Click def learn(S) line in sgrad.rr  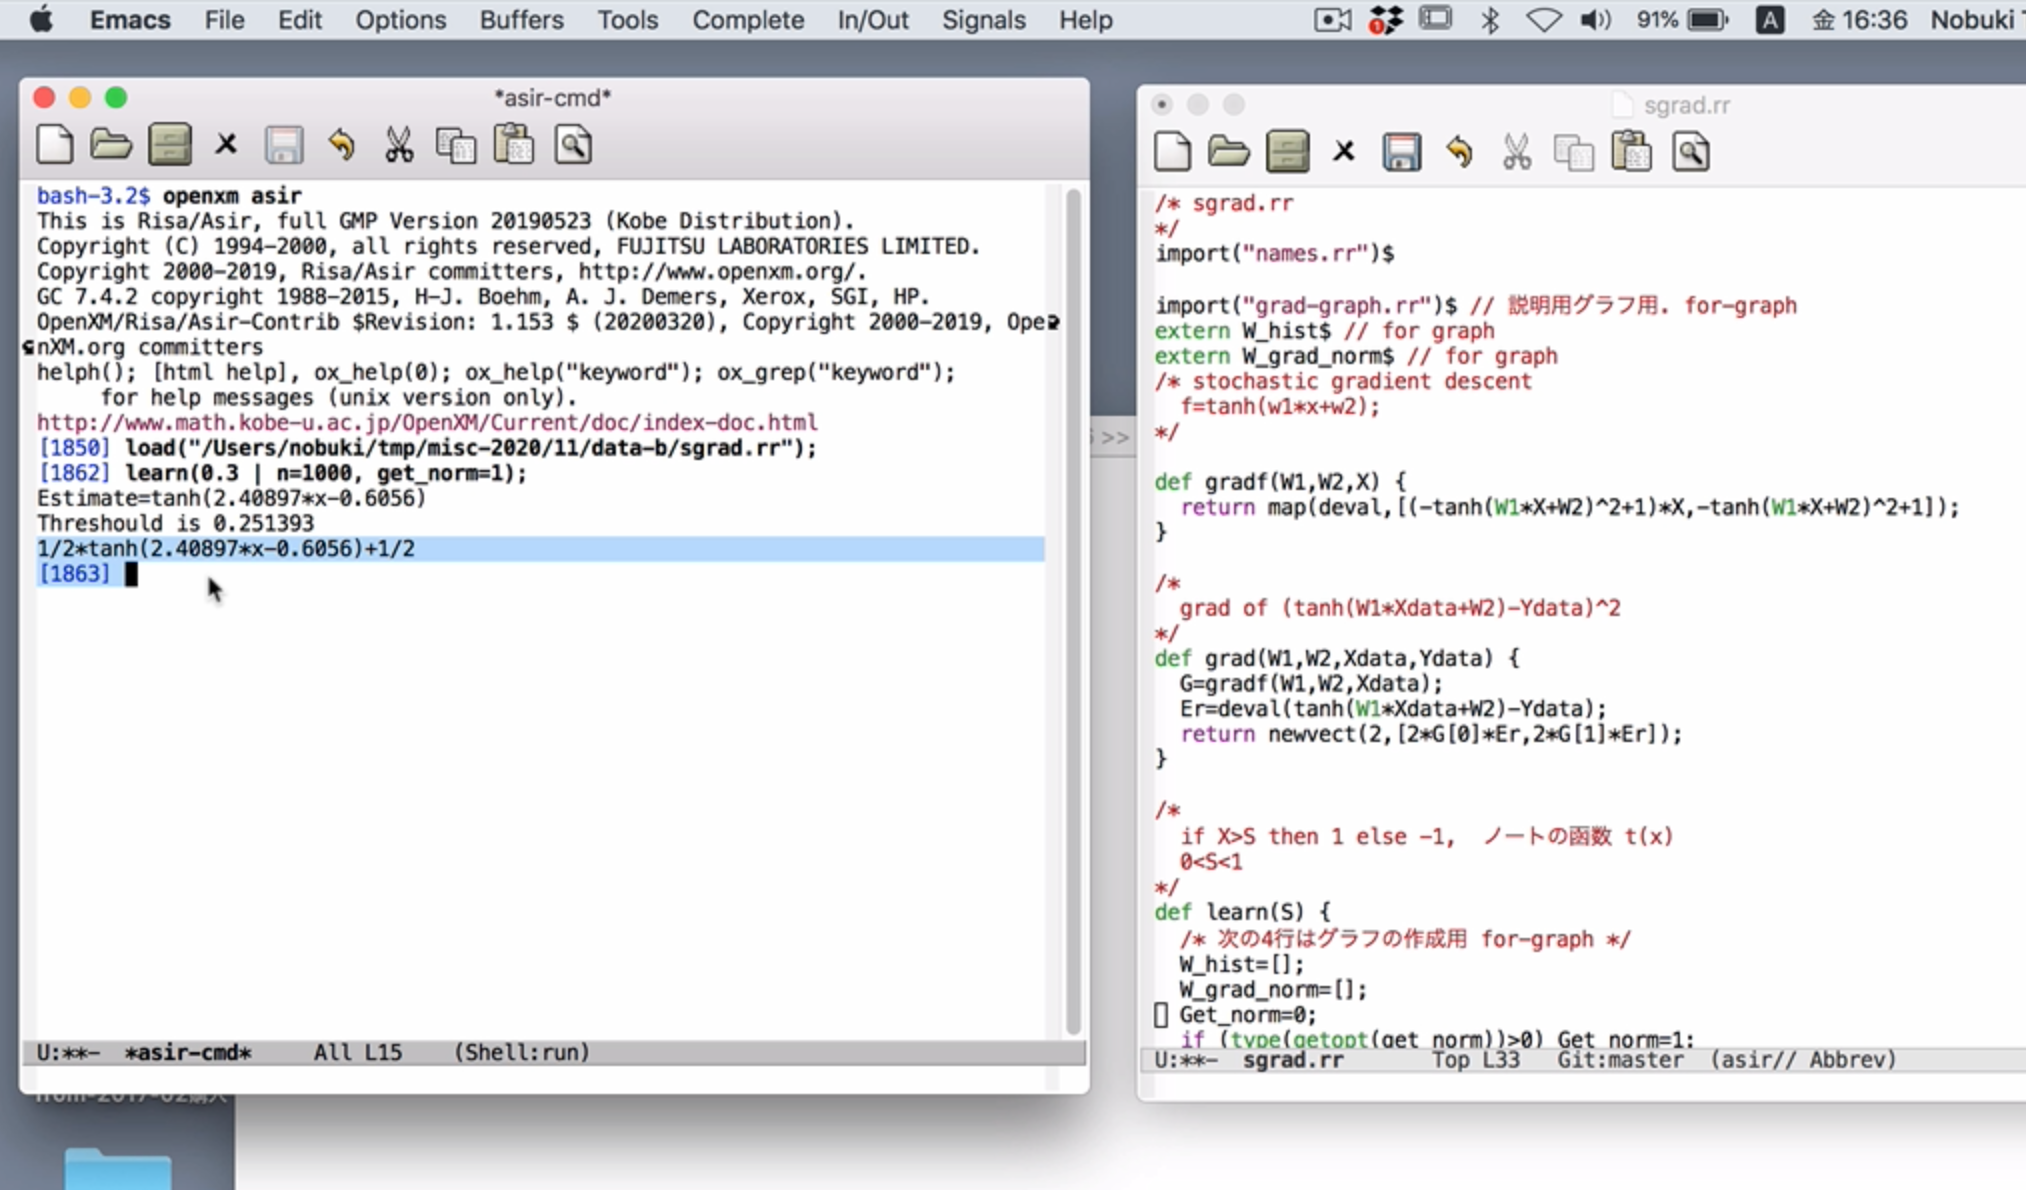click(x=1243, y=912)
